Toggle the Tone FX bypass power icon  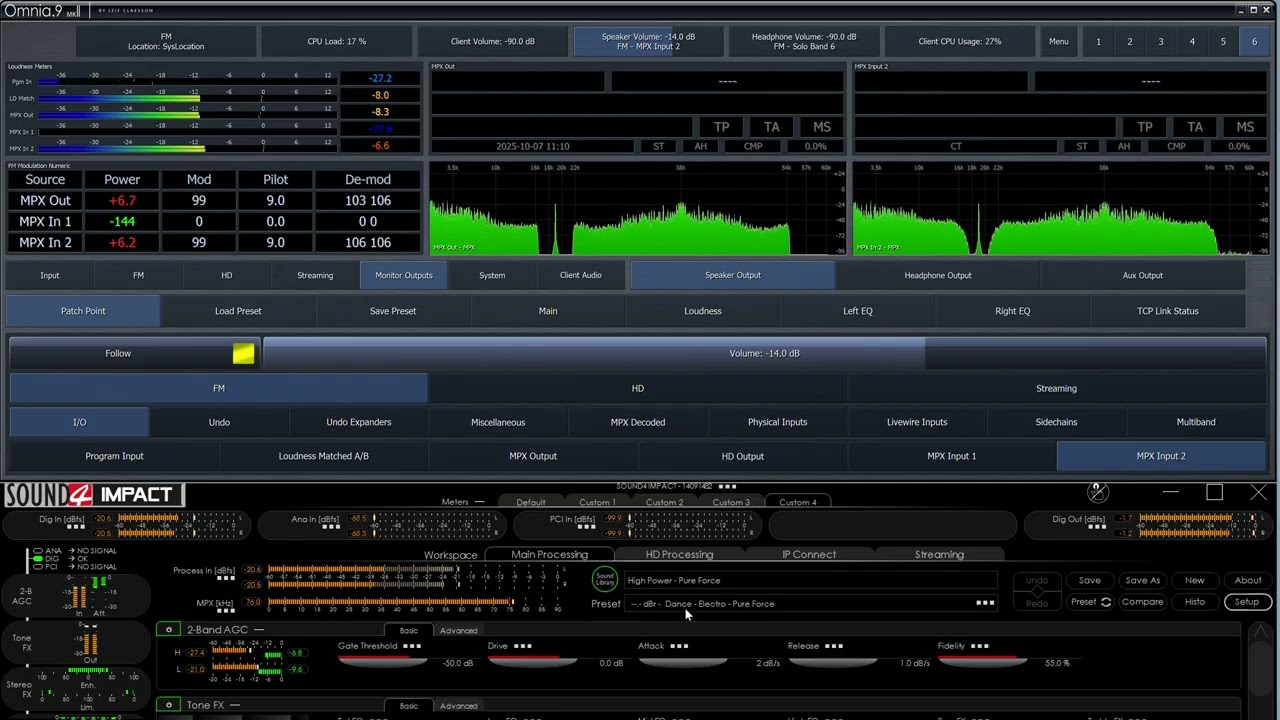tap(169, 705)
